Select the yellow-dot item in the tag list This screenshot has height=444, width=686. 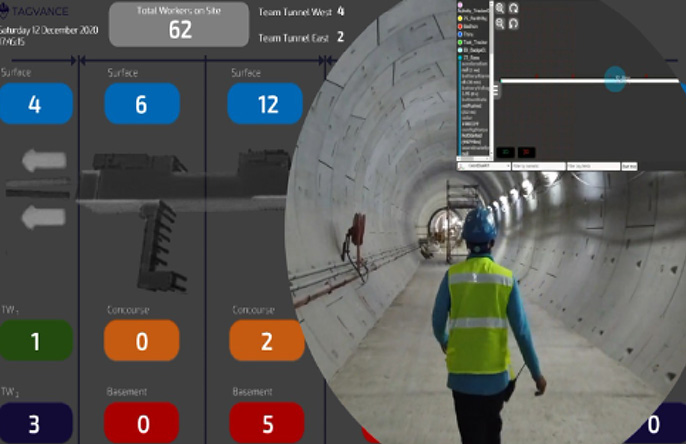click(x=475, y=20)
